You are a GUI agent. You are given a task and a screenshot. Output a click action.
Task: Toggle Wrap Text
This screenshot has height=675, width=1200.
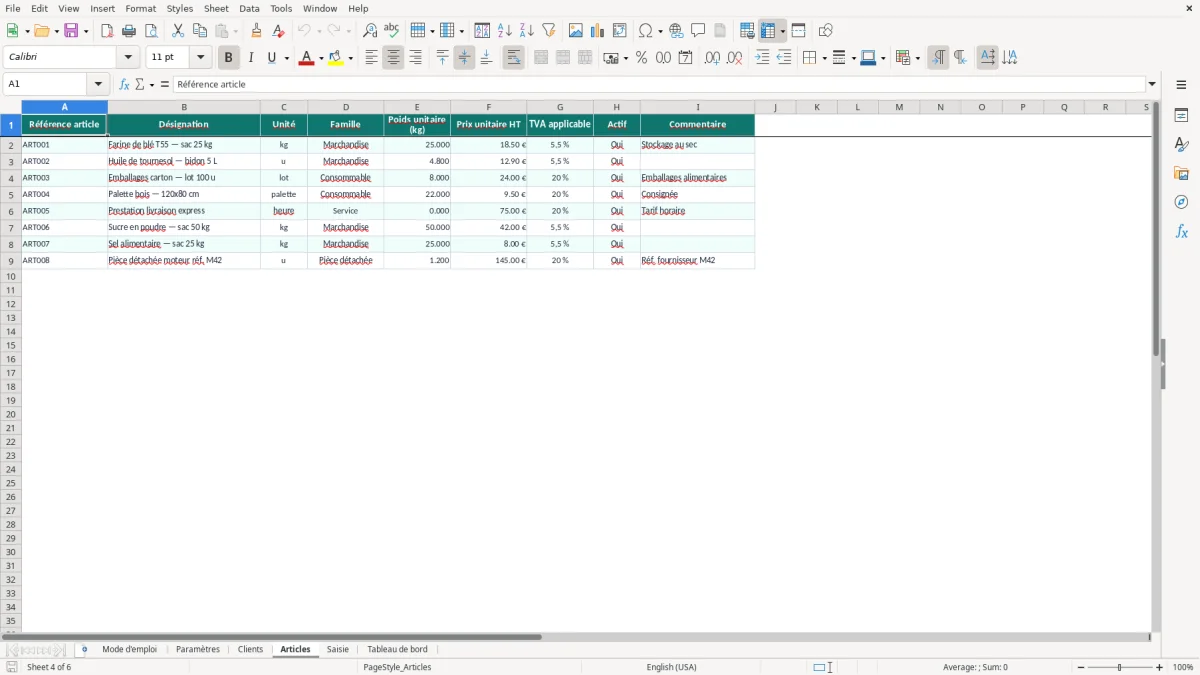coord(513,58)
